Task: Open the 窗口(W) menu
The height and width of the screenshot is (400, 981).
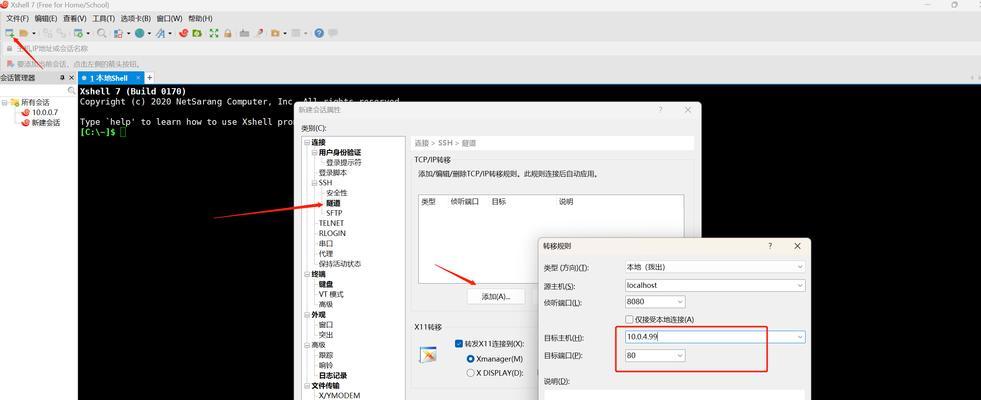Action: pyautogui.click(x=170, y=19)
